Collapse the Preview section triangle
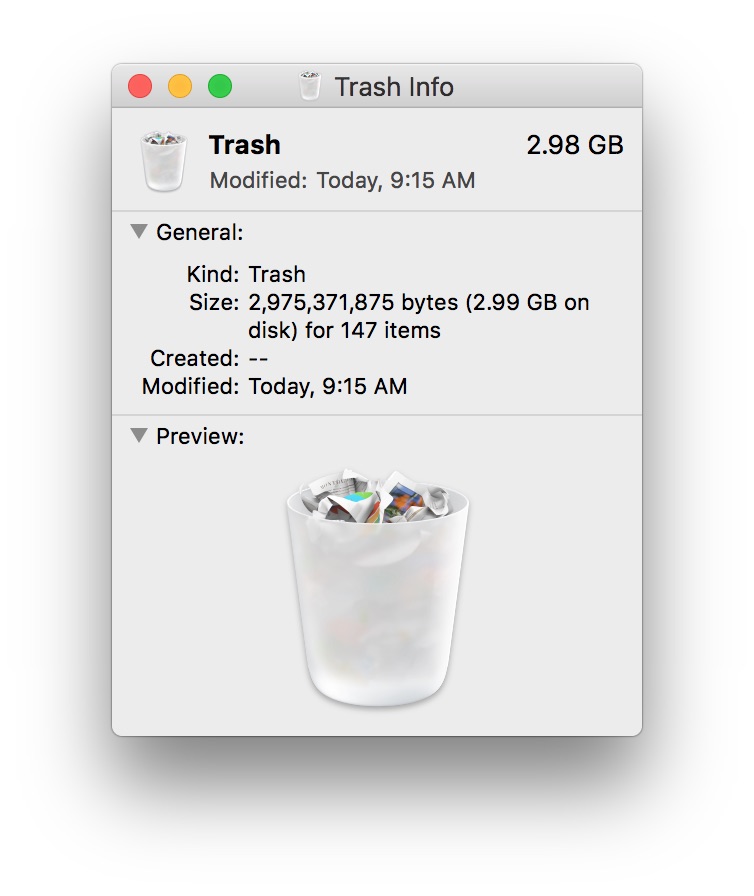The width and height of the screenshot is (754, 896). click(139, 435)
